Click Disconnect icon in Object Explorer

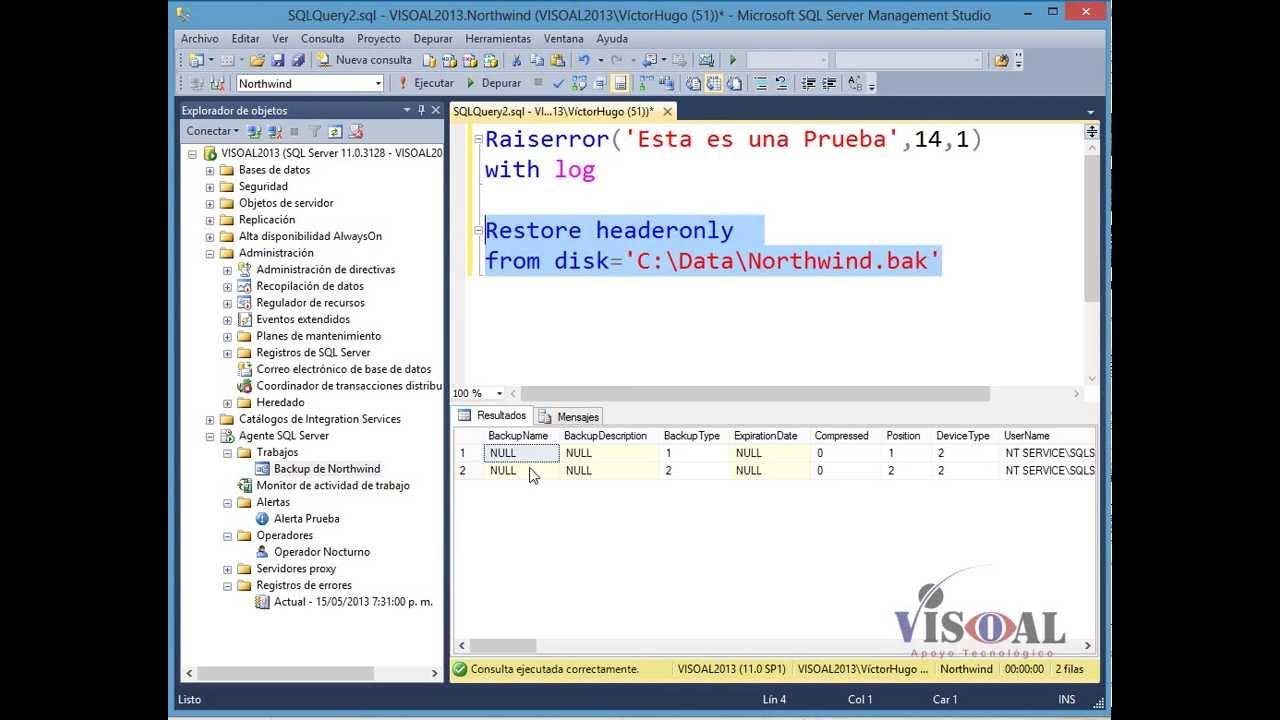[274, 131]
